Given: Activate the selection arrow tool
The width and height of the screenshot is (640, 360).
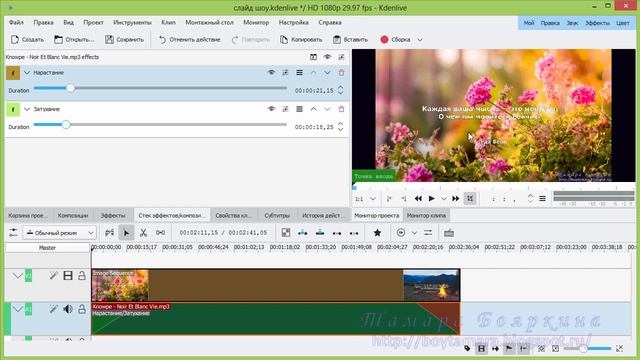Looking at the screenshot, I should tap(126, 233).
